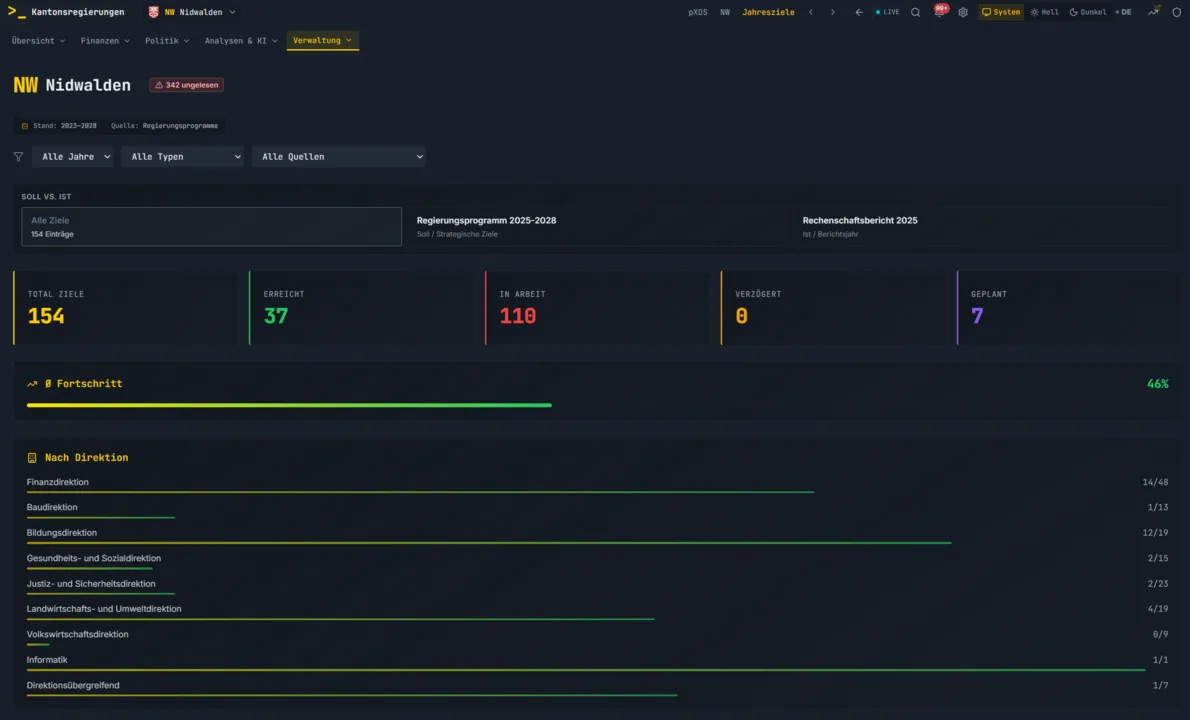The width and height of the screenshot is (1190, 720).
Task: Switch to Dunkel dark theme
Action: [1088, 12]
